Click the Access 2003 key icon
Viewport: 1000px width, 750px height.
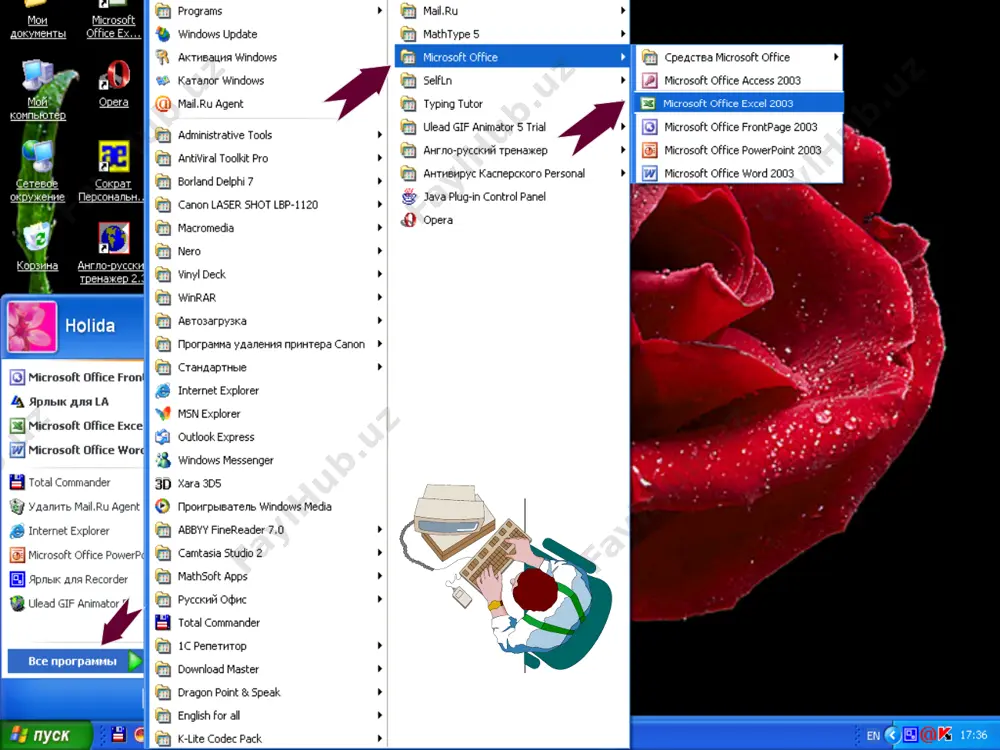[649, 80]
